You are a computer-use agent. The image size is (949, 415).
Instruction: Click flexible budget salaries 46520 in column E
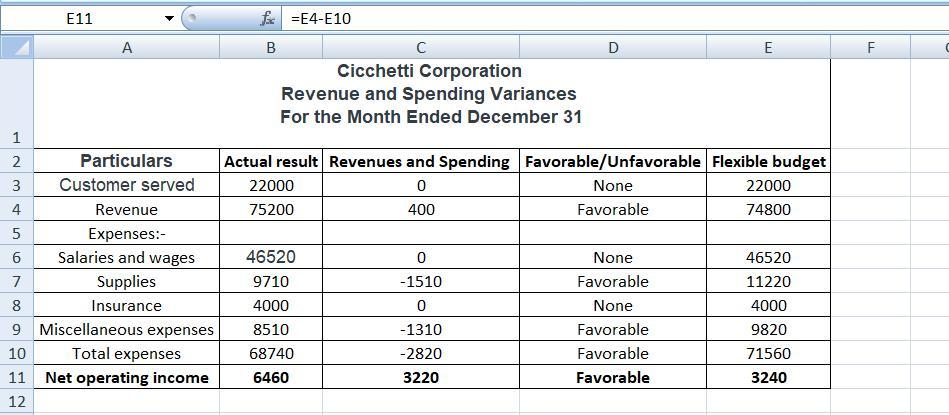(x=768, y=257)
